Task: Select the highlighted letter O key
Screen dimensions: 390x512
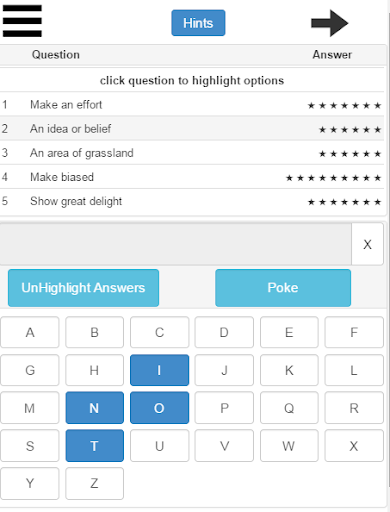Action: 159,408
